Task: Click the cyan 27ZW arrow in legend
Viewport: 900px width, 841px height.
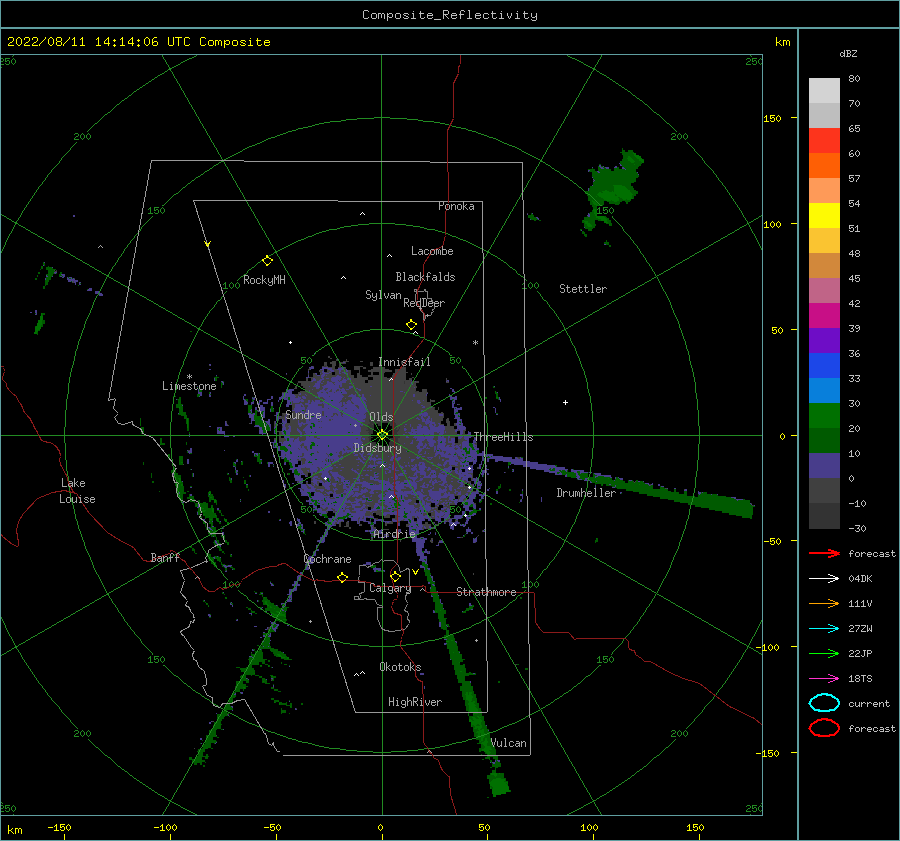Action: [824, 629]
